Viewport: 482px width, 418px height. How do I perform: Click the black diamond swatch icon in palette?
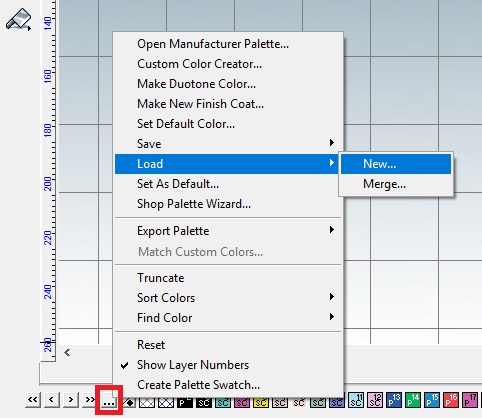tap(129, 403)
